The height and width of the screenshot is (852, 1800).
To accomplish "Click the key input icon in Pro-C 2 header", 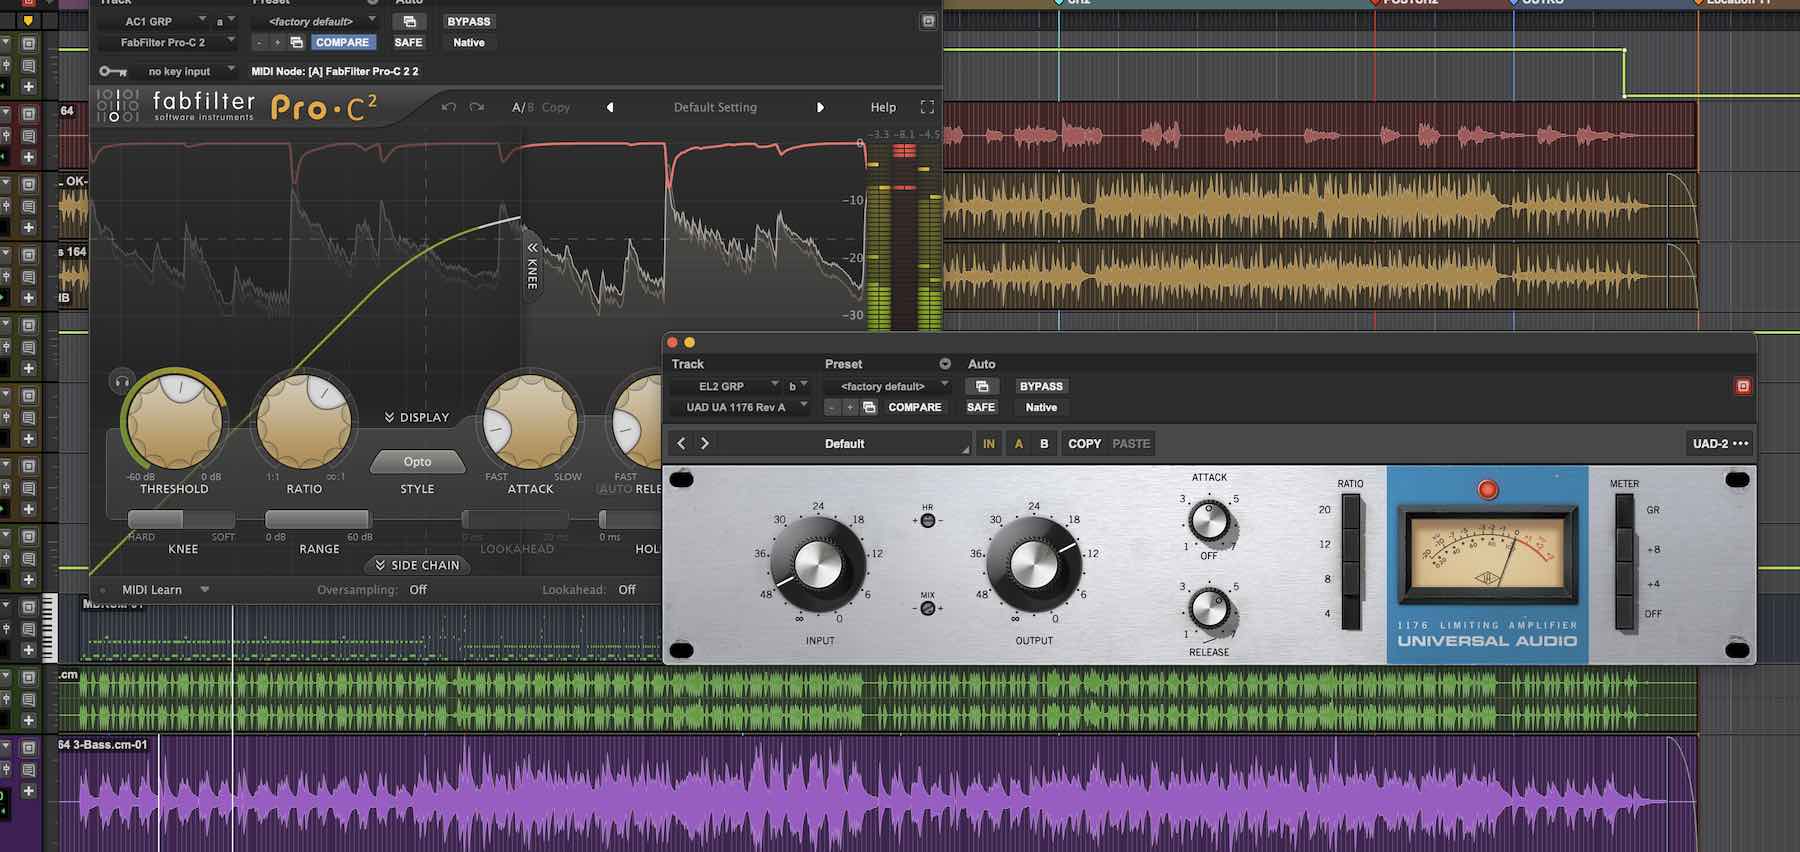I will coord(113,71).
